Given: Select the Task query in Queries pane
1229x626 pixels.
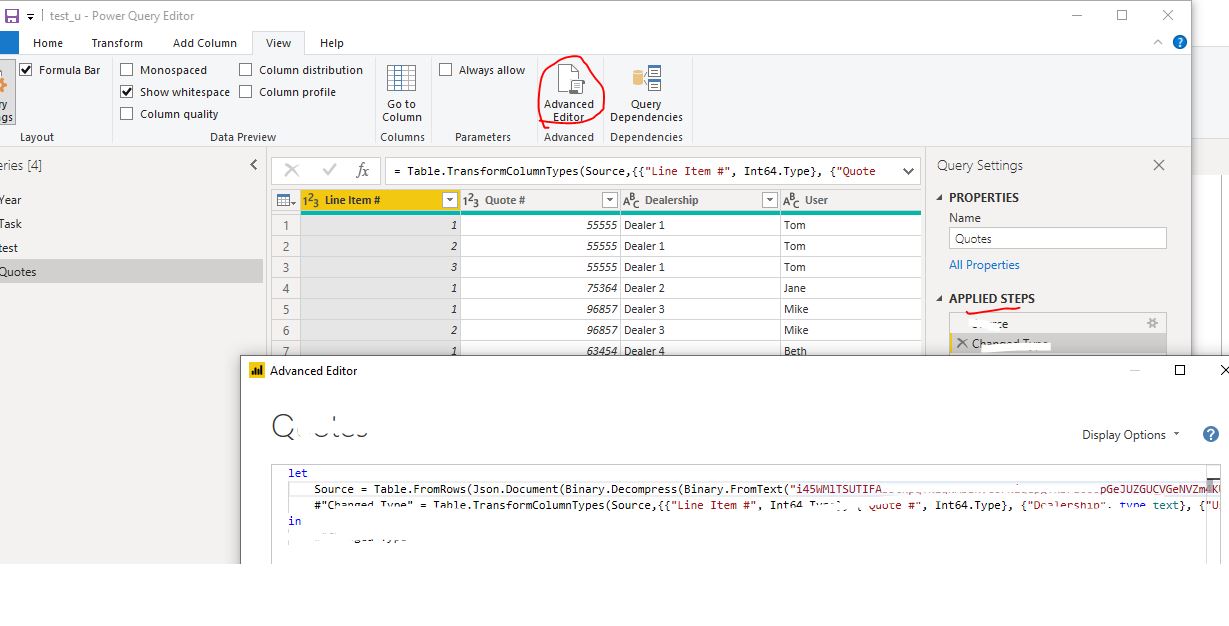Looking at the screenshot, I should click(130, 223).
